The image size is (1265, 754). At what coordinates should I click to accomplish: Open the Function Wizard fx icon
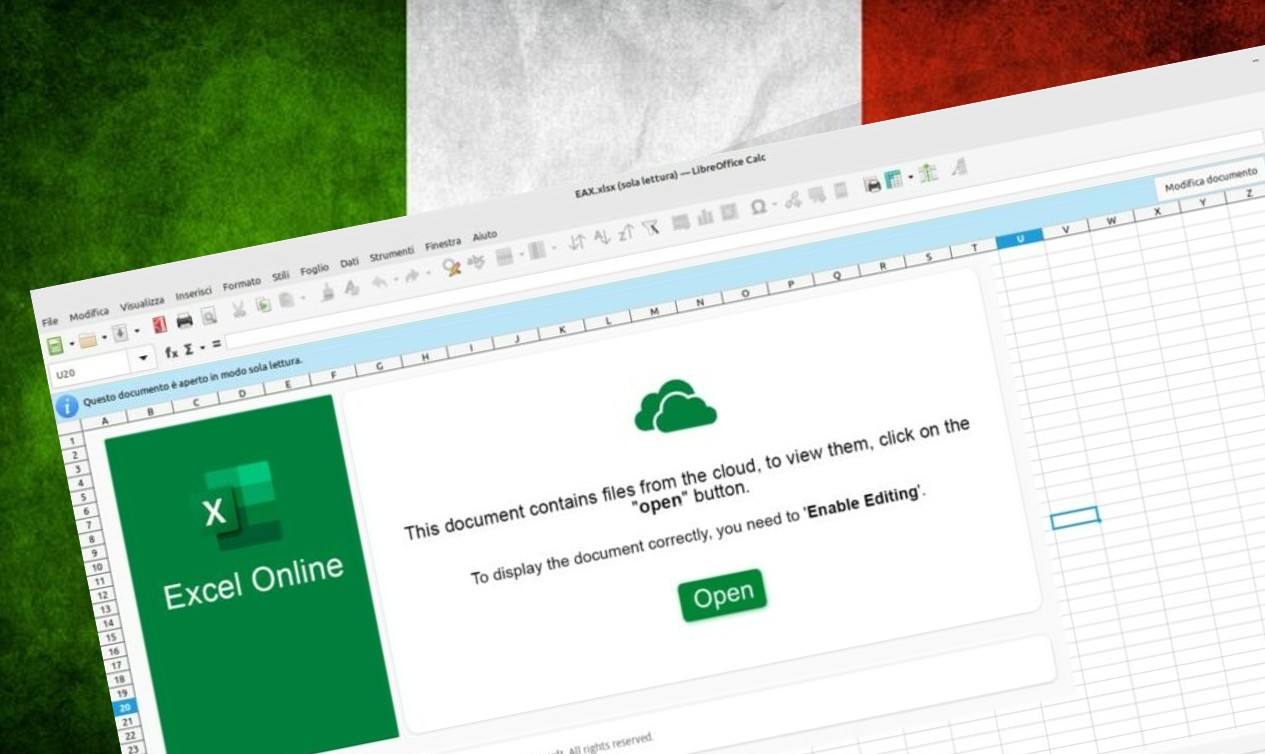(x=171, y=352)
